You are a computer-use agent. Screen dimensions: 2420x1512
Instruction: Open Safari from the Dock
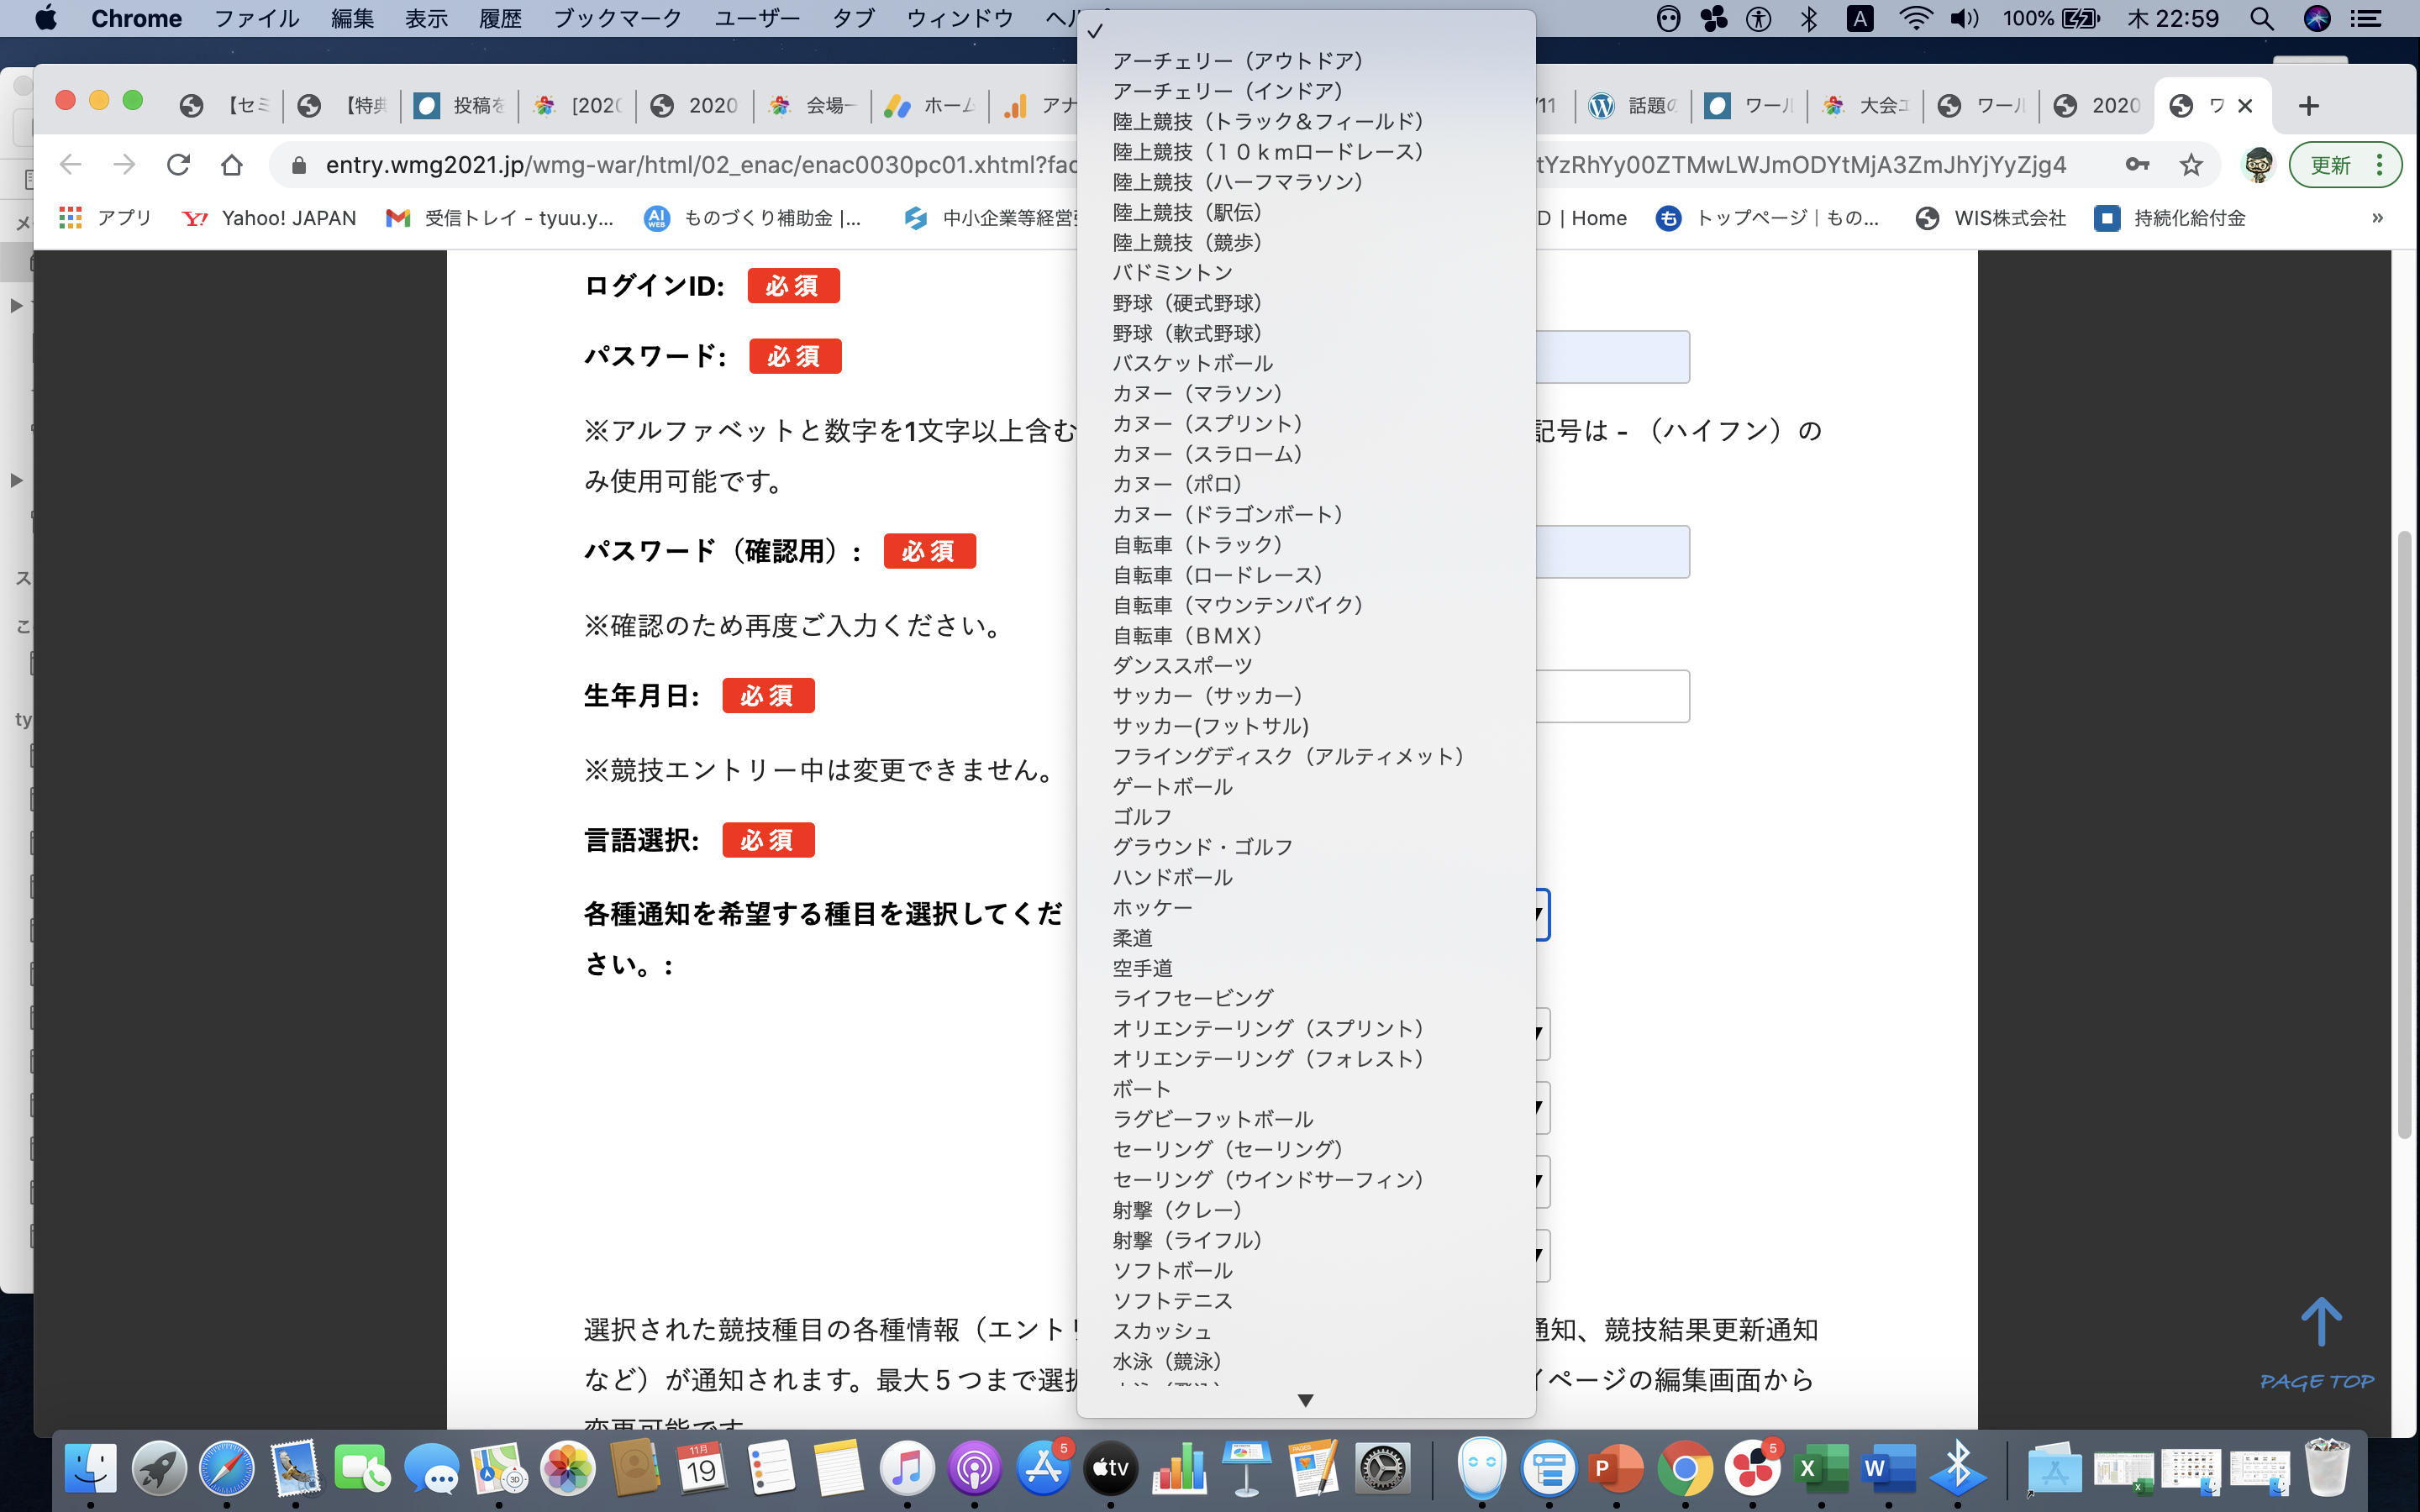[x=227, y=1468]
